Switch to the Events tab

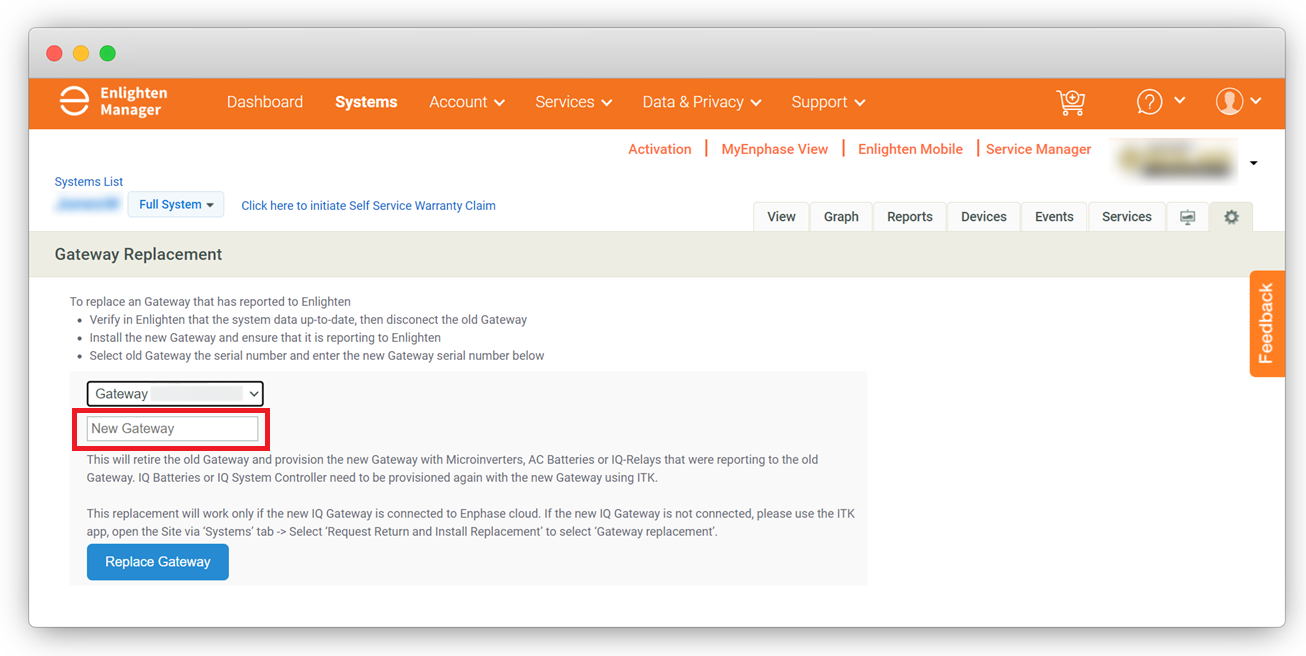[x=1054, y=217]
